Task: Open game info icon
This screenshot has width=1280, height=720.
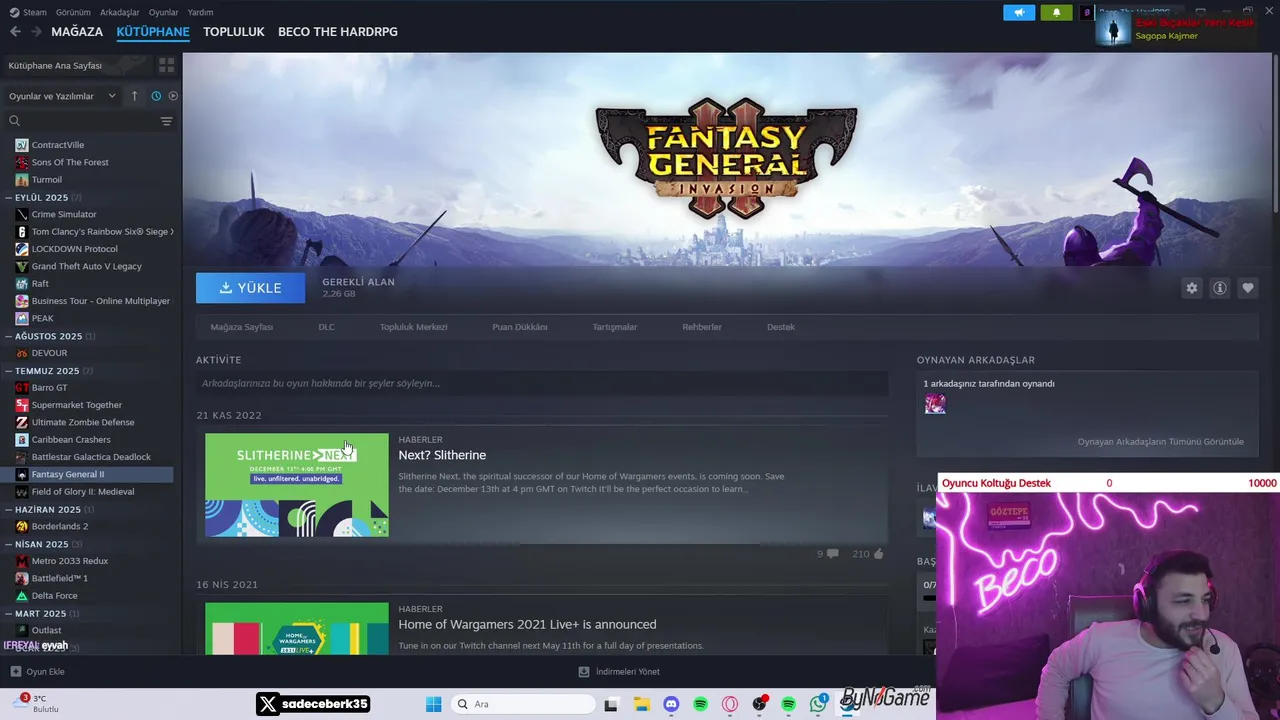Action: [x=1219, y=288]
